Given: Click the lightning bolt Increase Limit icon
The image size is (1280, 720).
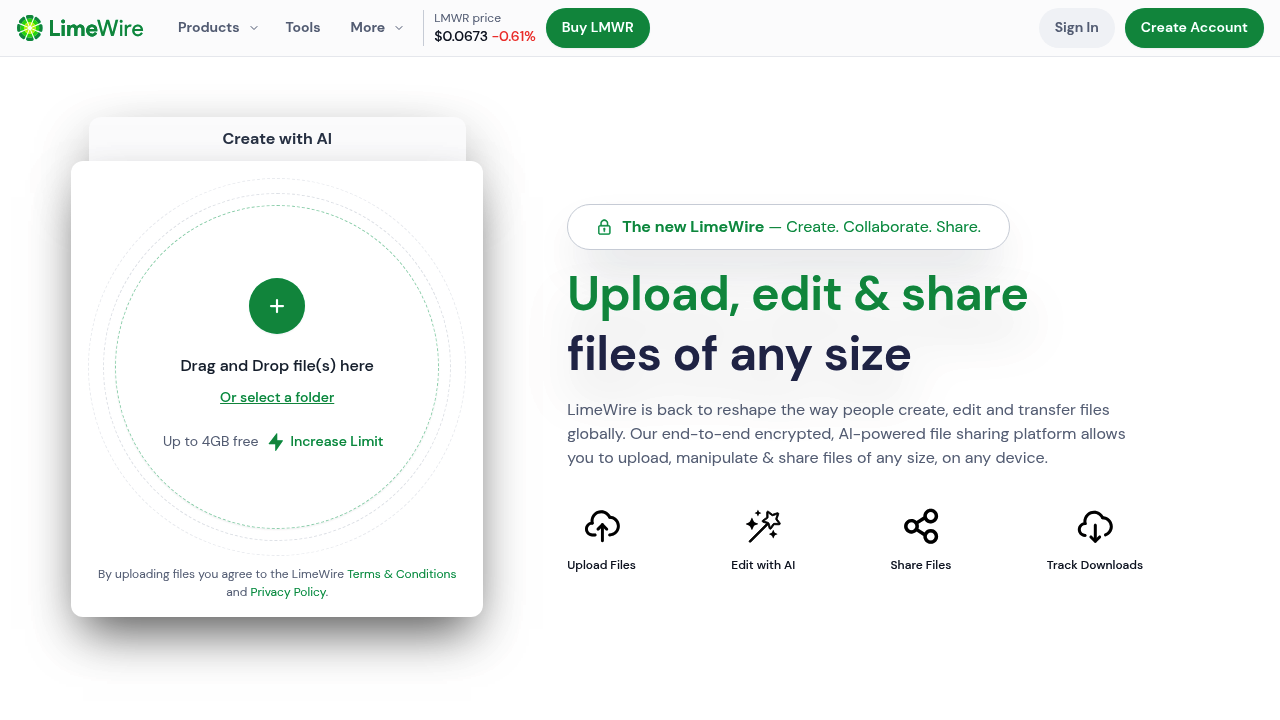Looking at the screenshot, I should pos(276,442).
